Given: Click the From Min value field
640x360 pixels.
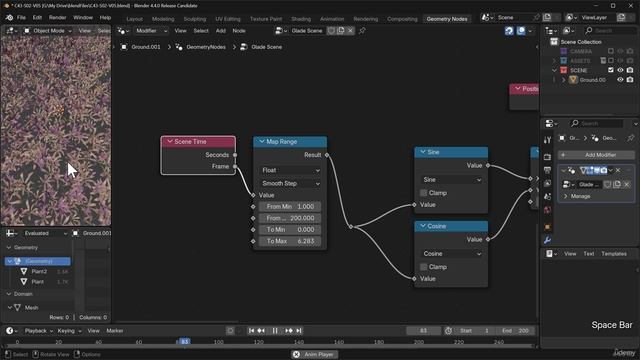Looking at the screenshot, I should (x=290, y=207).
